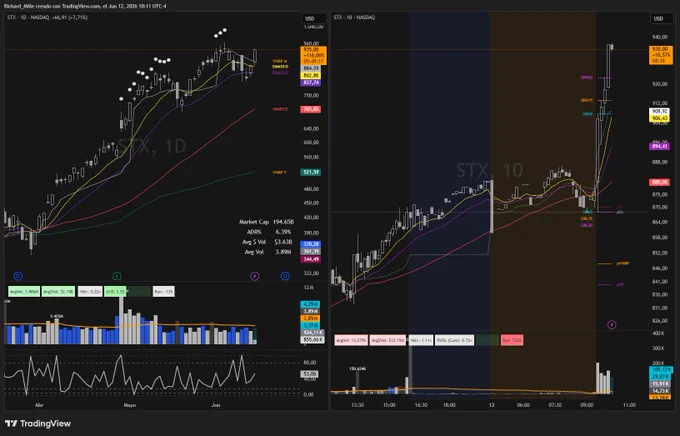Image resolution: width=680 pixels, height=436 pixels.
Task: Click the grey 884,59 price tag
Action: coord(311,69)
